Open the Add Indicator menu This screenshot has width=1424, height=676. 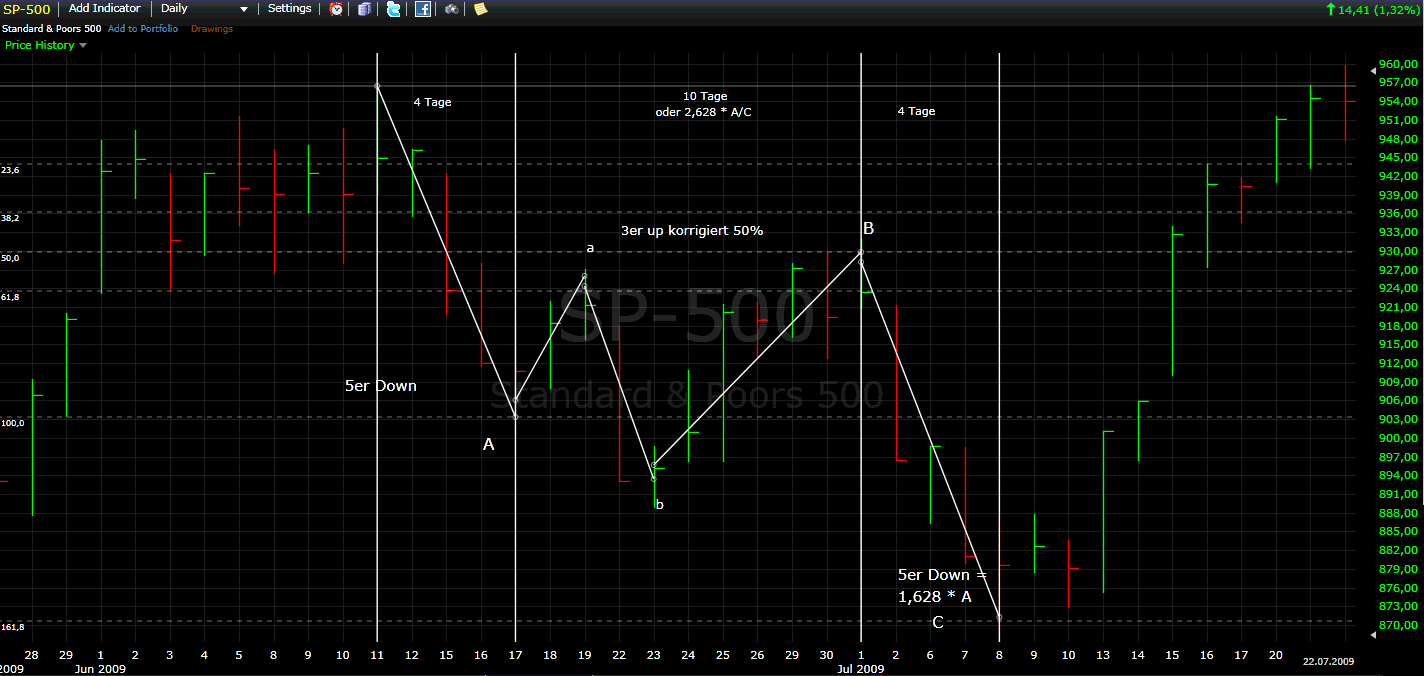point(104,9)
